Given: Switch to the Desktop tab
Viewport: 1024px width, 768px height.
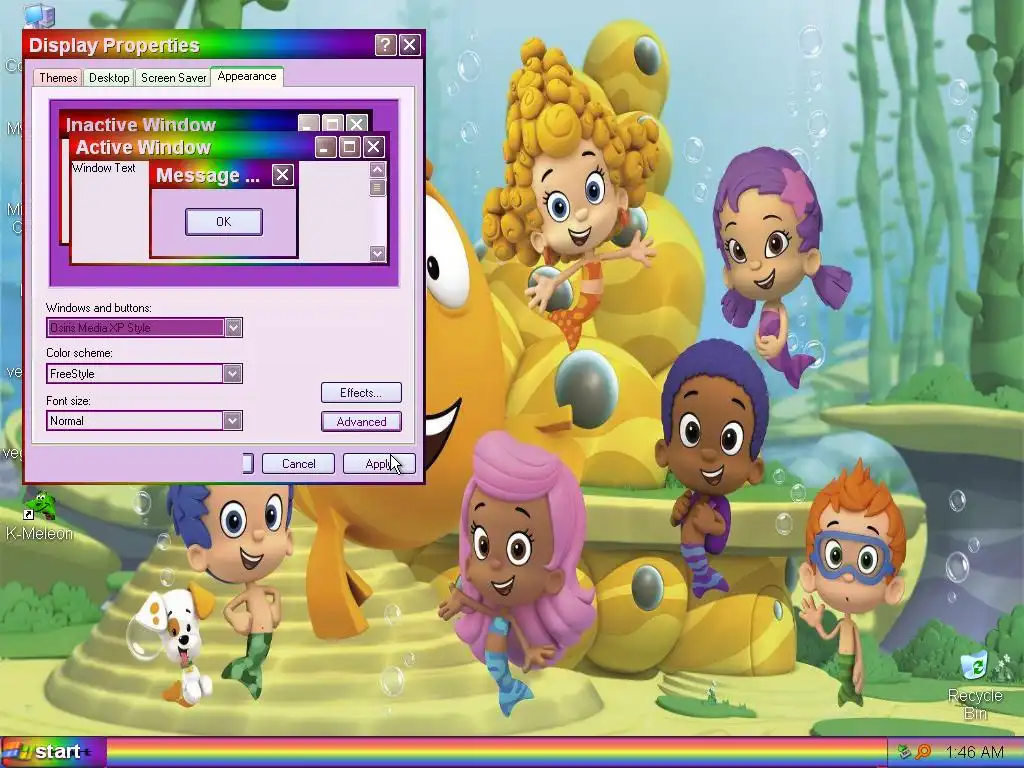Looking at the screenshot, I should 109,78.
